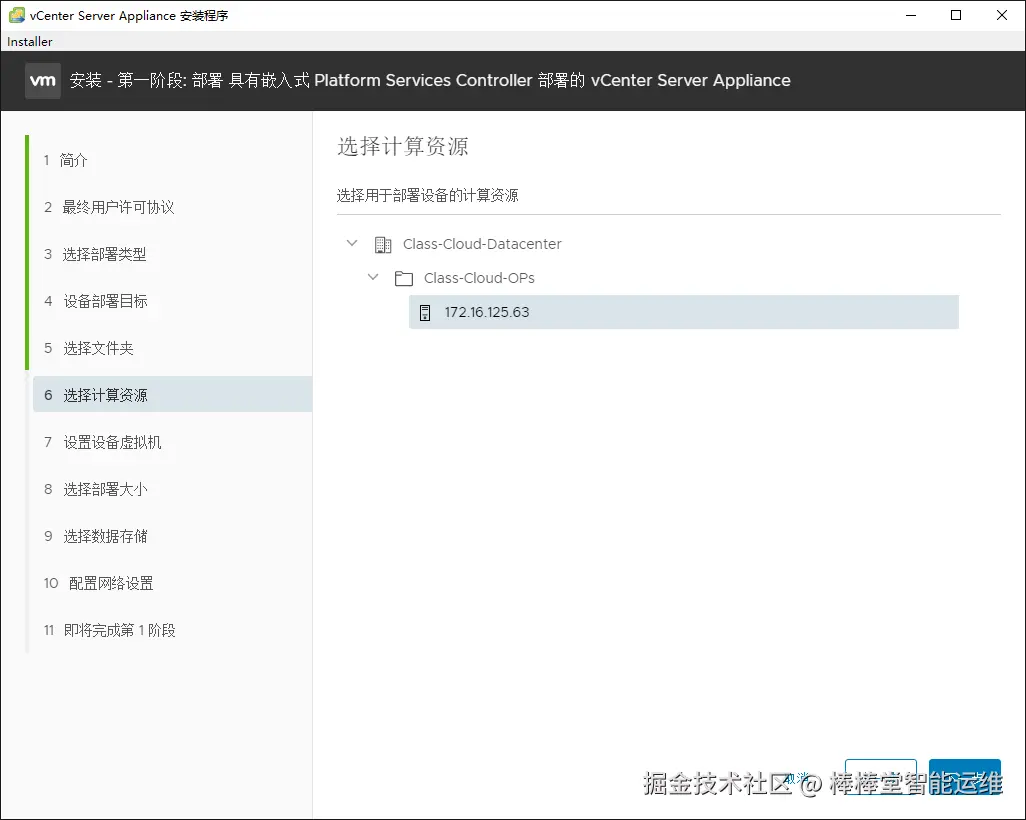Image resolution: width=1026 pixels, height=820 pixels.
Task: Select step 7 设置设备虚拟机
Action: click(x=103, y=442)
